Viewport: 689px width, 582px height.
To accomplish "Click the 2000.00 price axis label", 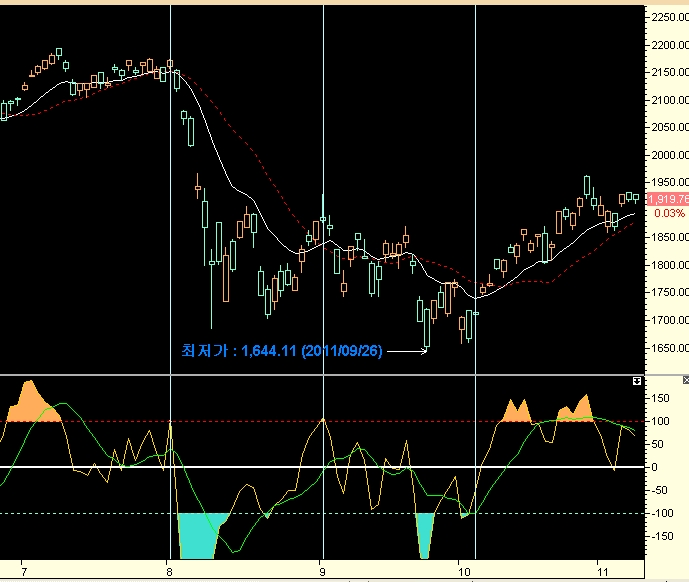I will (668, 155).
